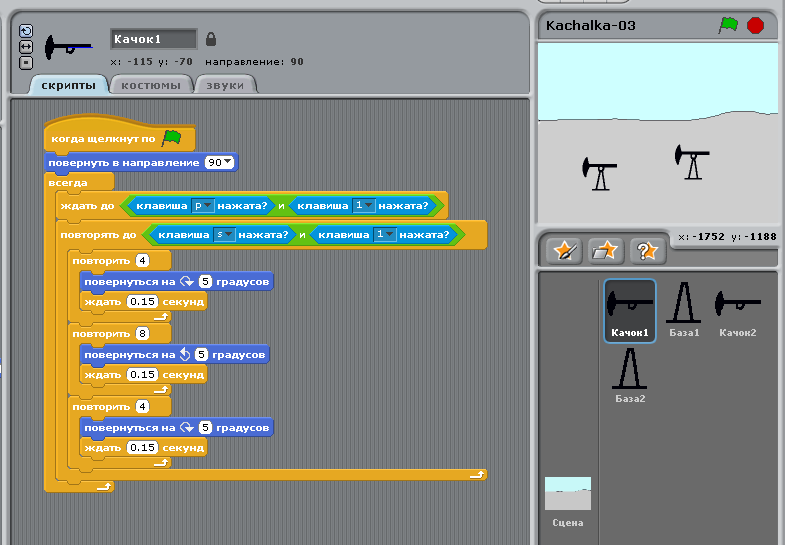Edit repeat count 8 in повторить block

click(x=142, y=334)
